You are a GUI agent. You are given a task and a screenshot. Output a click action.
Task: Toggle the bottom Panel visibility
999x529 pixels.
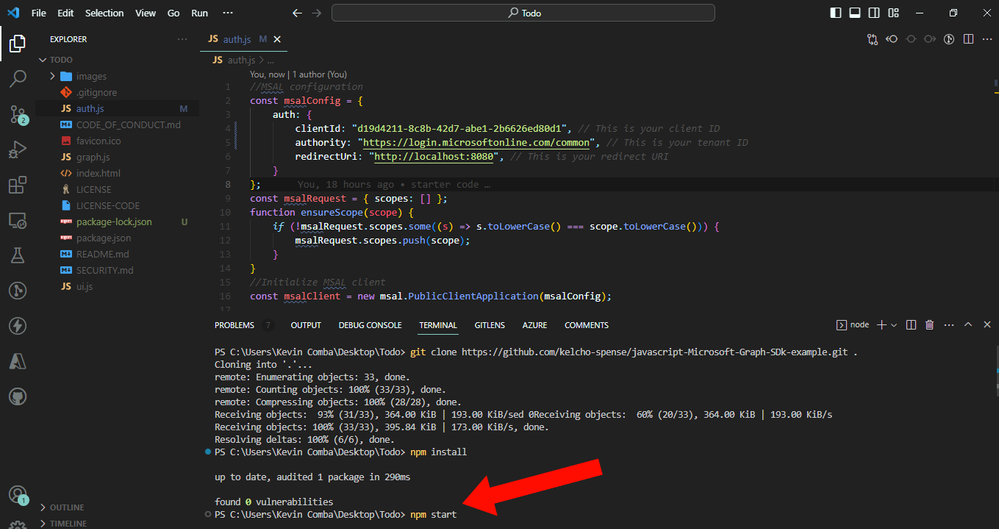pyautogui.click(x=855, y=13)
